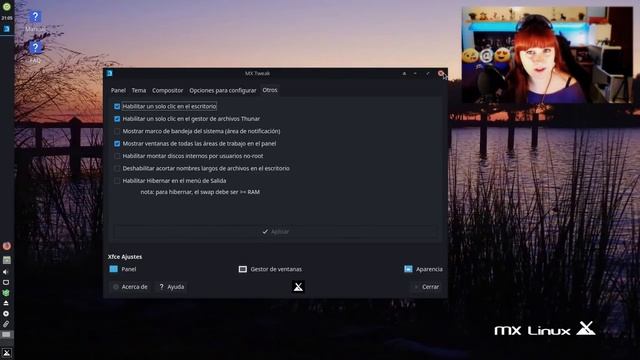Switch to the Panel tab
This screenshot has width=640, height=360.
[118, 90]
